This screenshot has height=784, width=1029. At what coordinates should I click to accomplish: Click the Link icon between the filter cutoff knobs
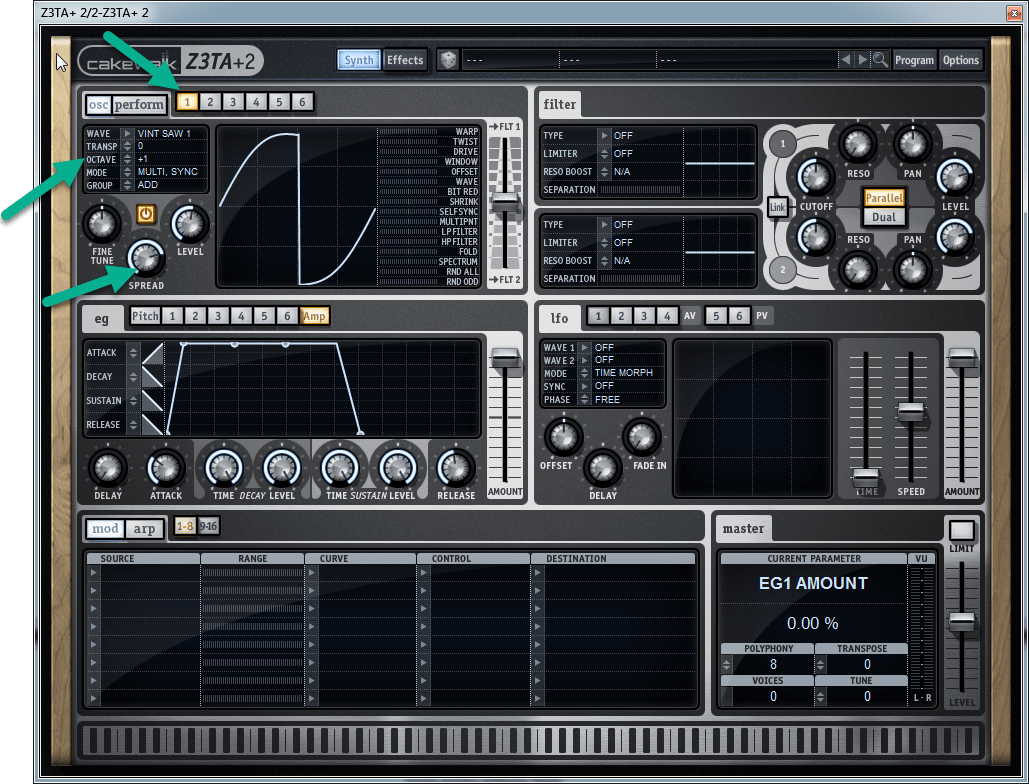(x=776, y=207)
